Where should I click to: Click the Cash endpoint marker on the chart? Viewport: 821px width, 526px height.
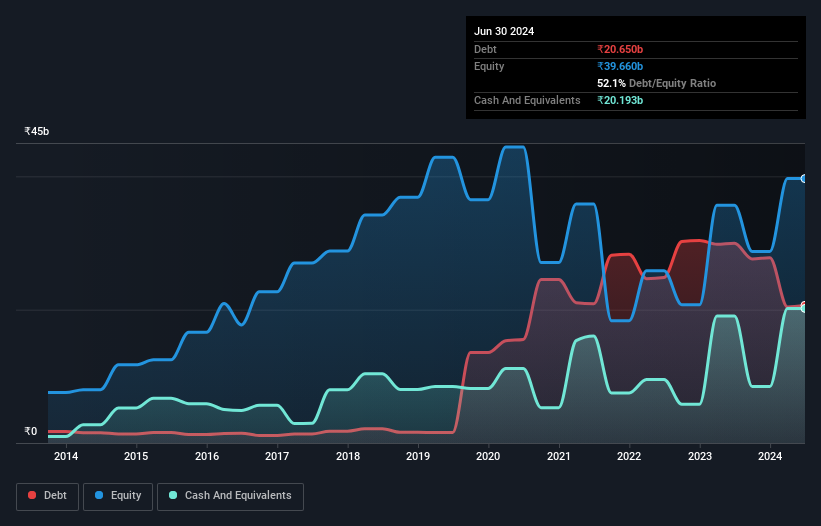[804, 309]
